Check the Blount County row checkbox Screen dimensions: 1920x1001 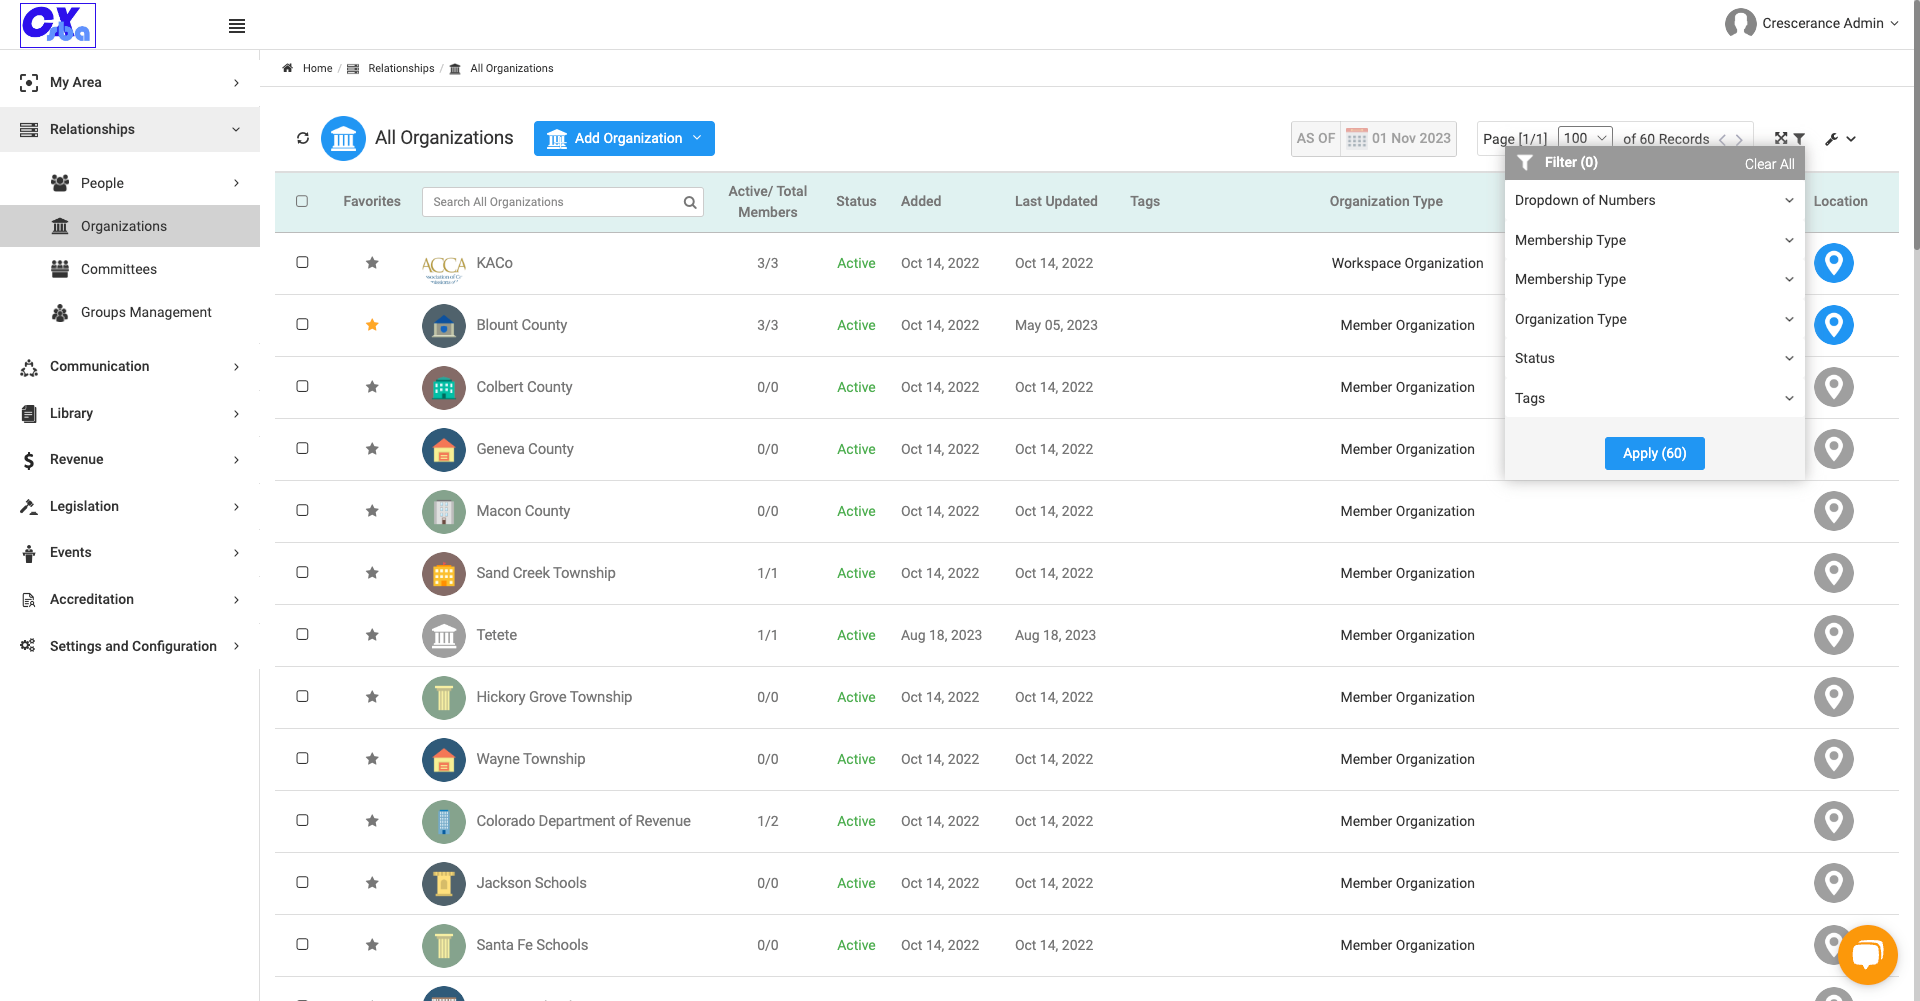click(x=302, y=324)
